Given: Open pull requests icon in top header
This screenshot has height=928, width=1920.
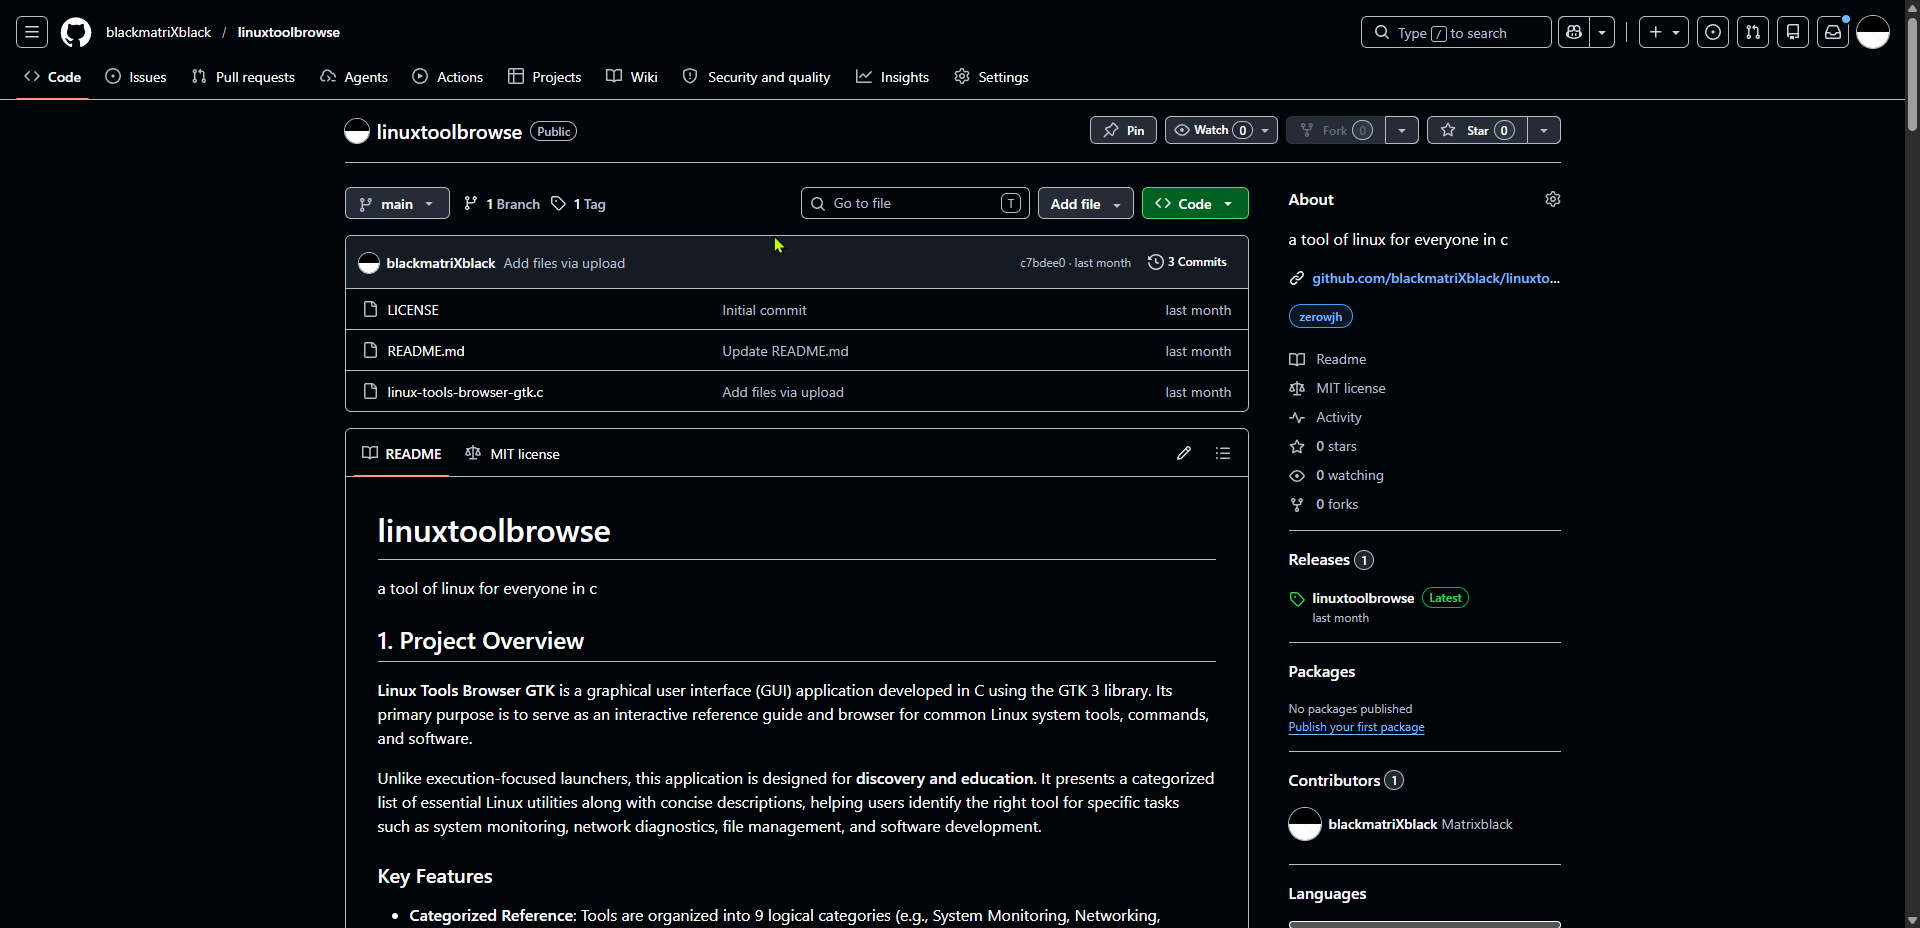Looking at the screenshot, I should 1753,32.
